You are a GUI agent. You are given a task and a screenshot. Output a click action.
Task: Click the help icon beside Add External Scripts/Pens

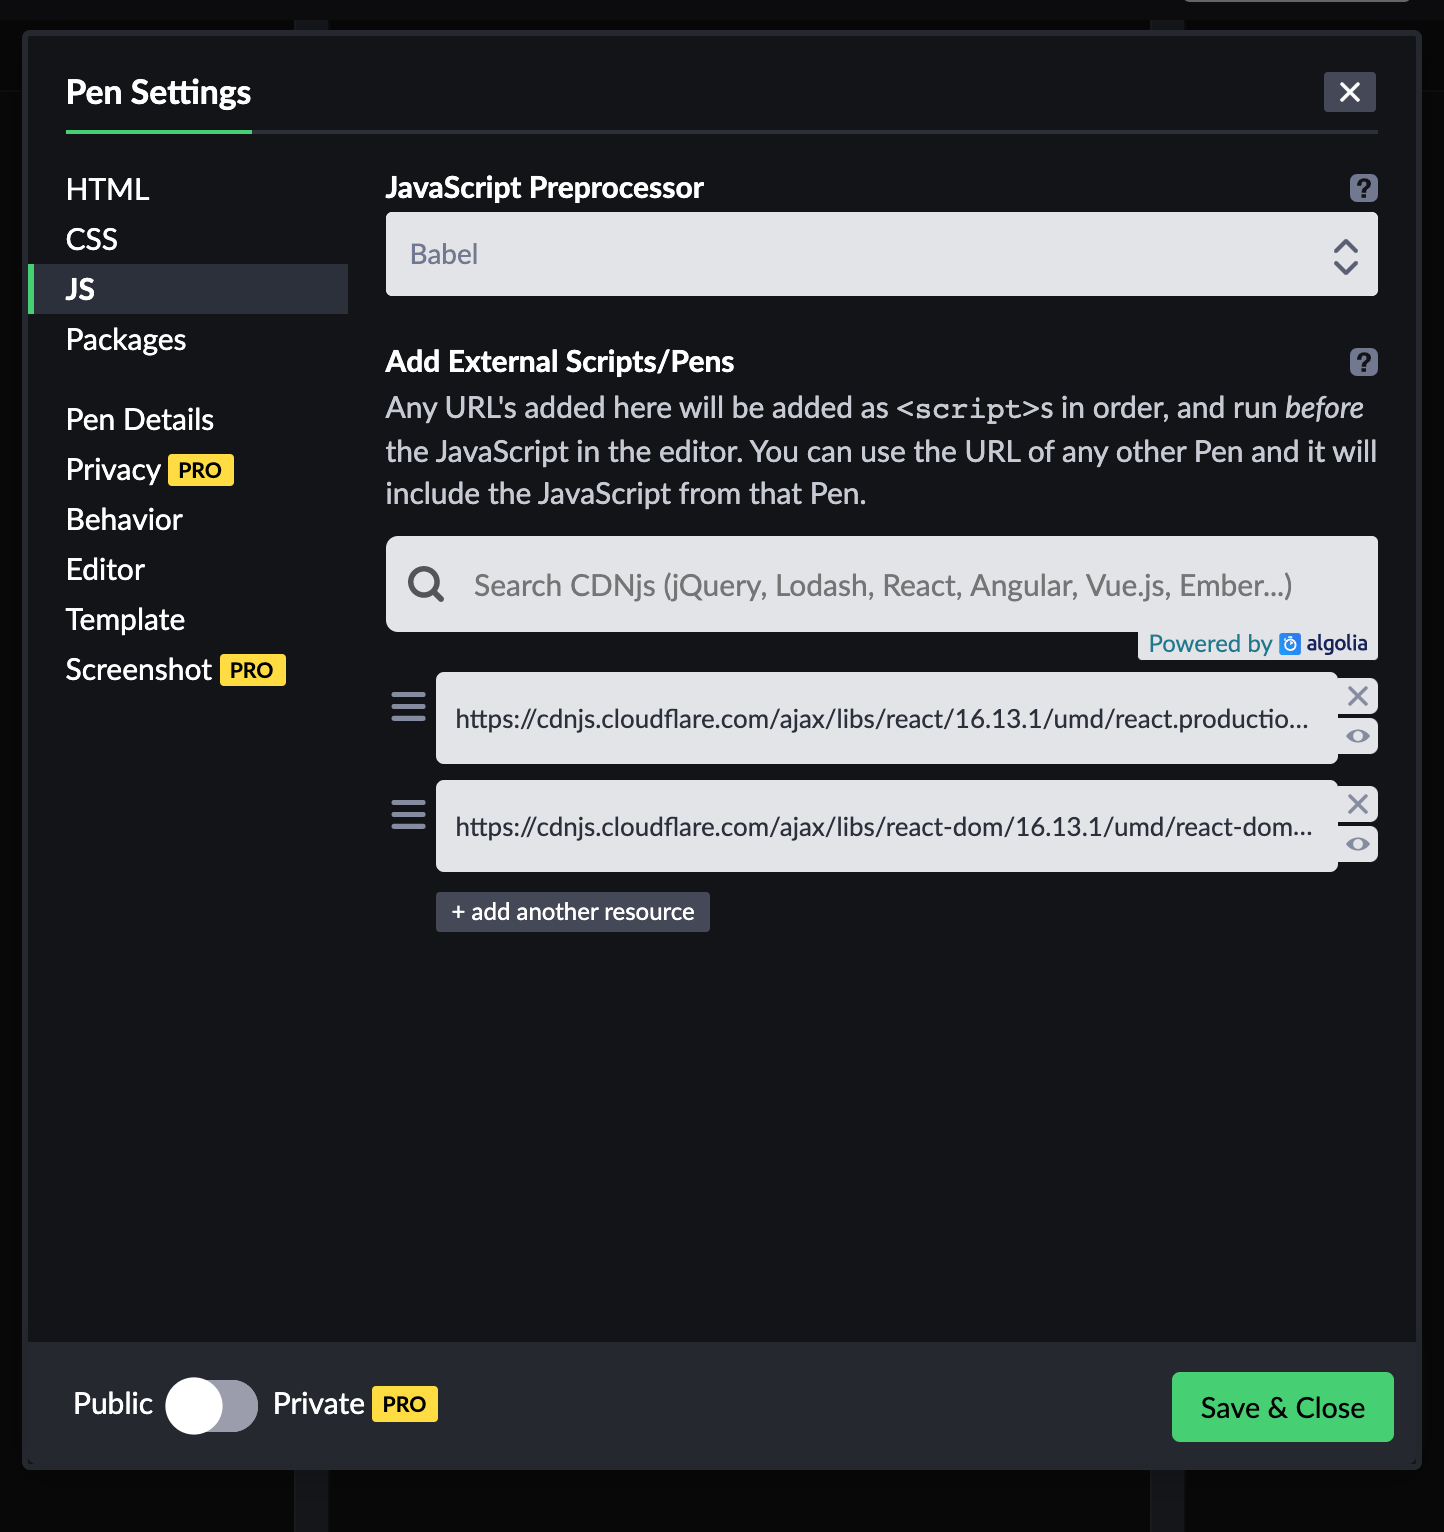(x=1363, y=362)
